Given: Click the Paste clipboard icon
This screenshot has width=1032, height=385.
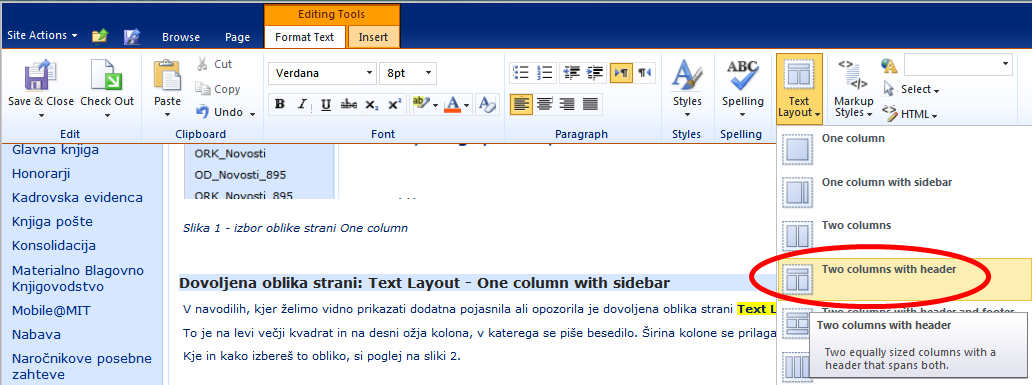Looking at the screenshot, I should click(167, 75).
